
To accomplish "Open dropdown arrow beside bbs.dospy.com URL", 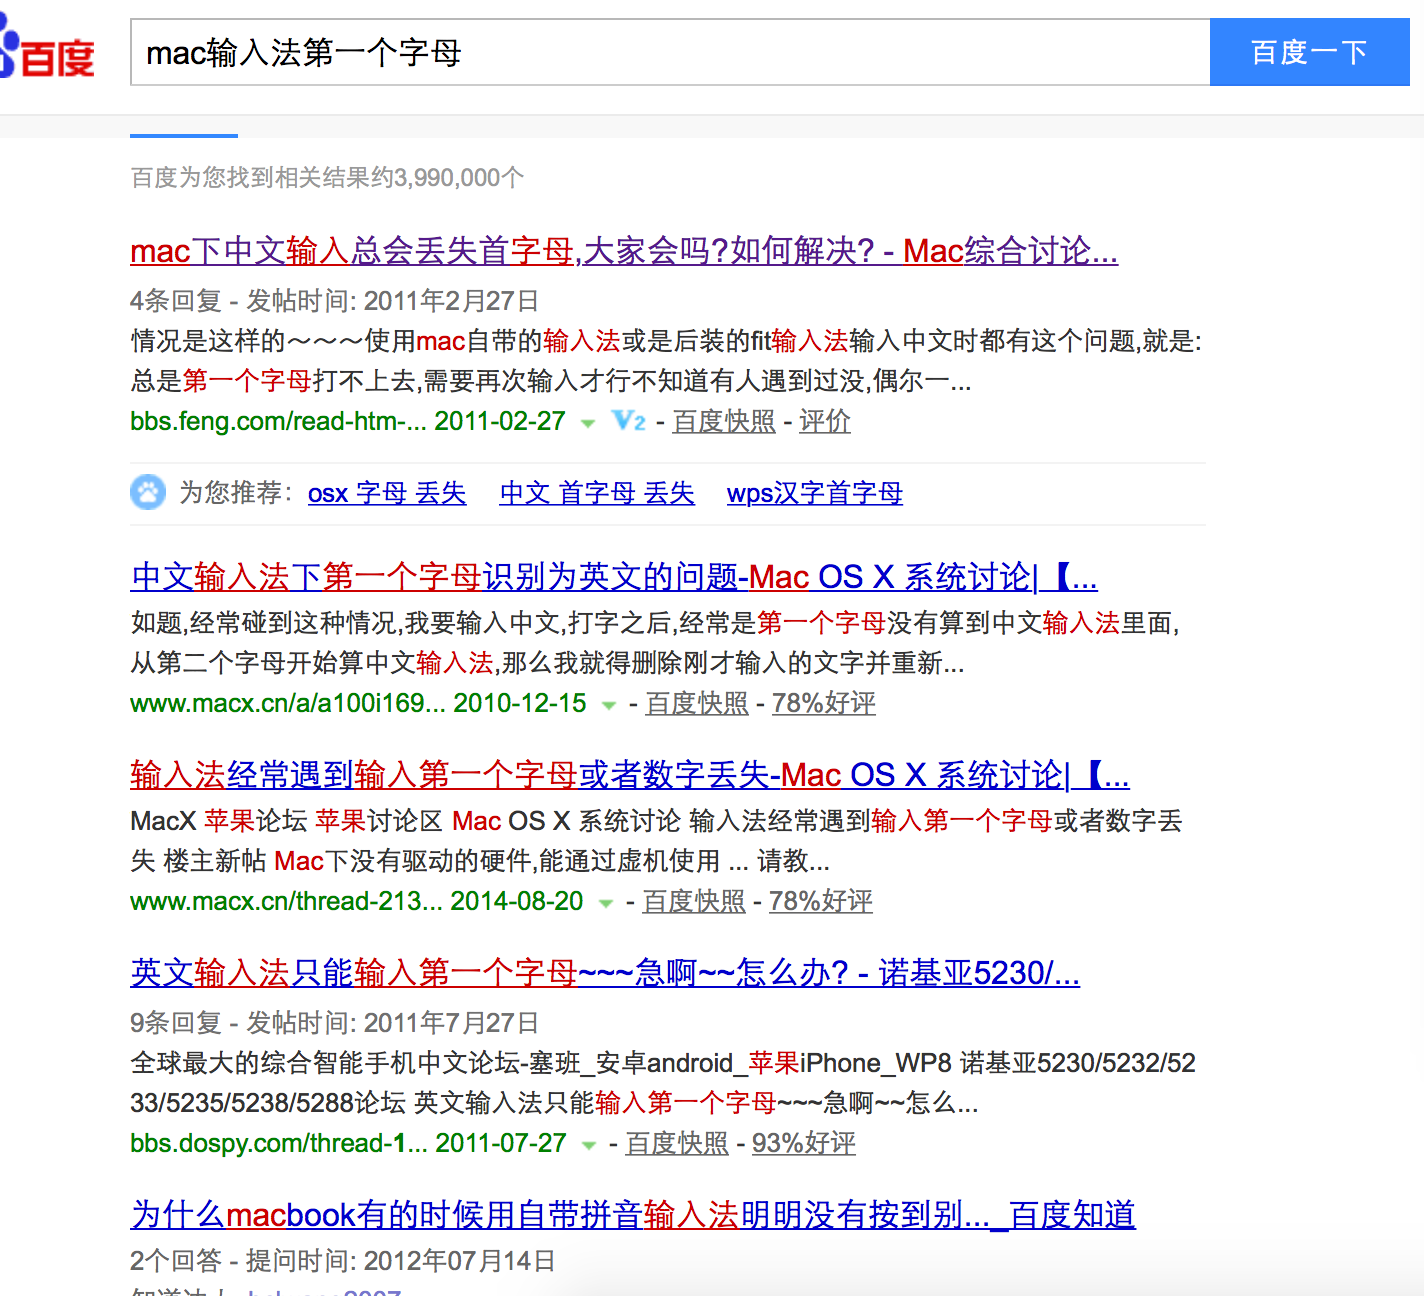I will click(x=589, y=1145).
